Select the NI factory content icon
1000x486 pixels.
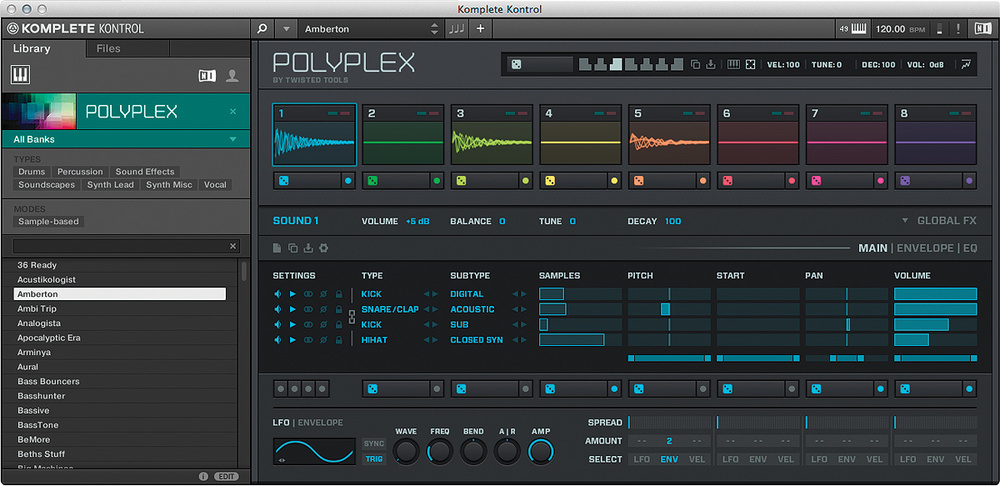207,76
